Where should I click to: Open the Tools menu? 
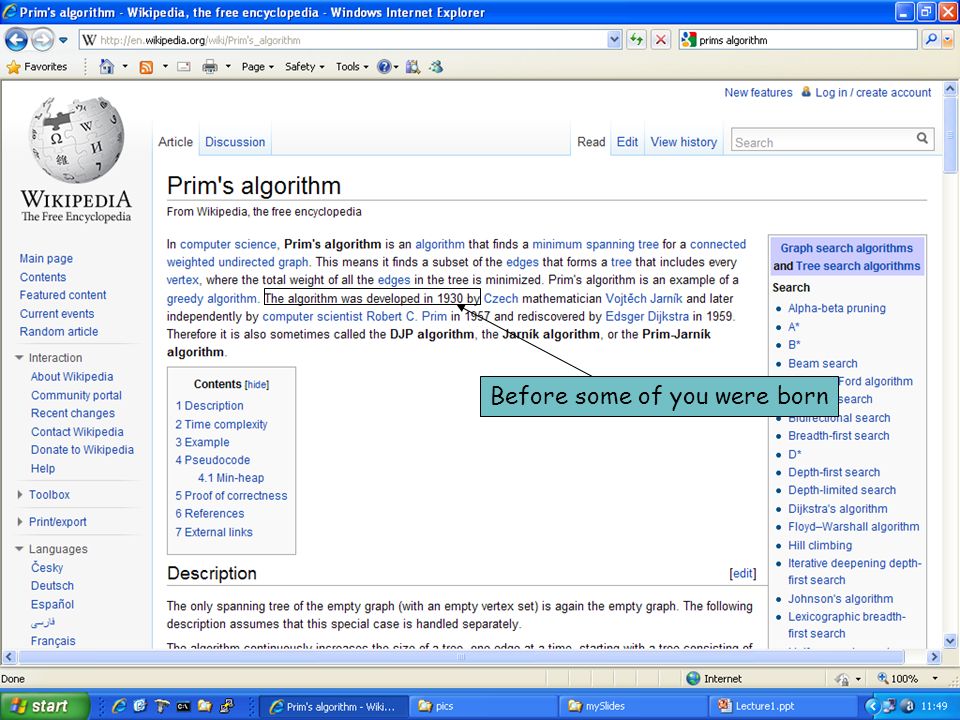352,67
